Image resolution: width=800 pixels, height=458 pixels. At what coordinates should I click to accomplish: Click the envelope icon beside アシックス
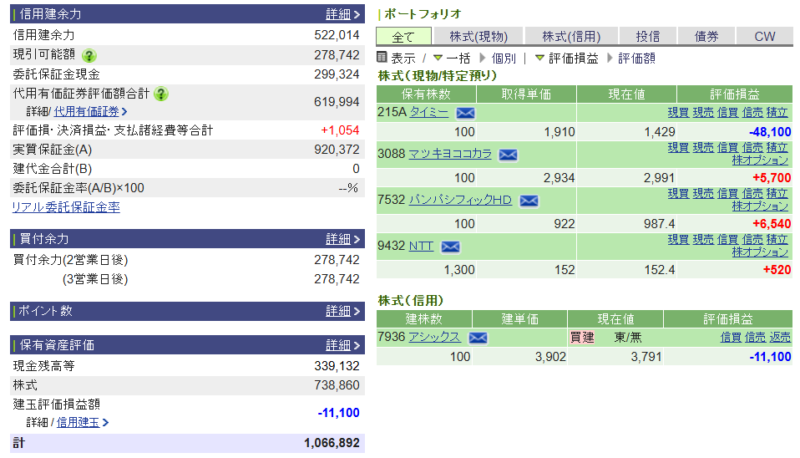point(478,338)
